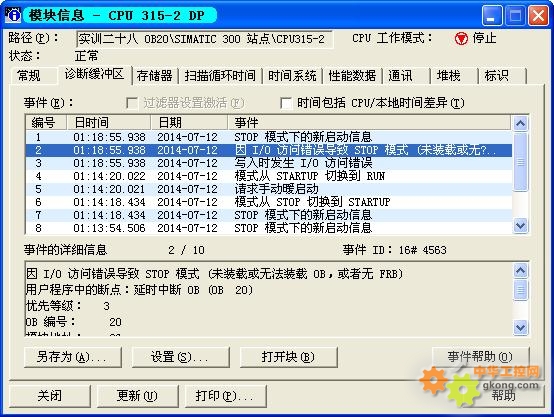Select event 4 模式从 STARTUP 切换到 RUN
The width and height of the screenshot is (554, 417).
click(269, 176)
